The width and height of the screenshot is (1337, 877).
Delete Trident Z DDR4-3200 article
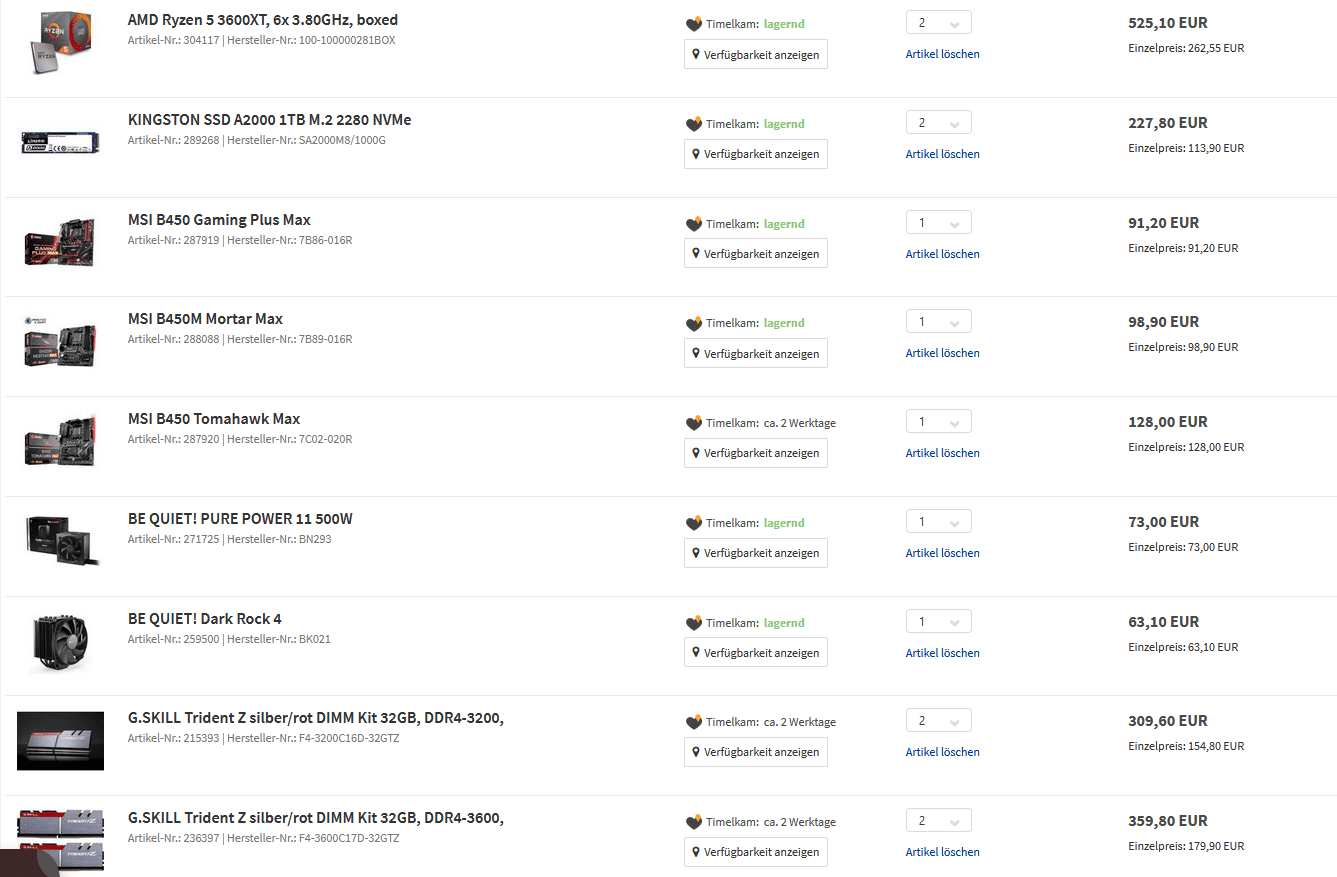coord(943,752)
